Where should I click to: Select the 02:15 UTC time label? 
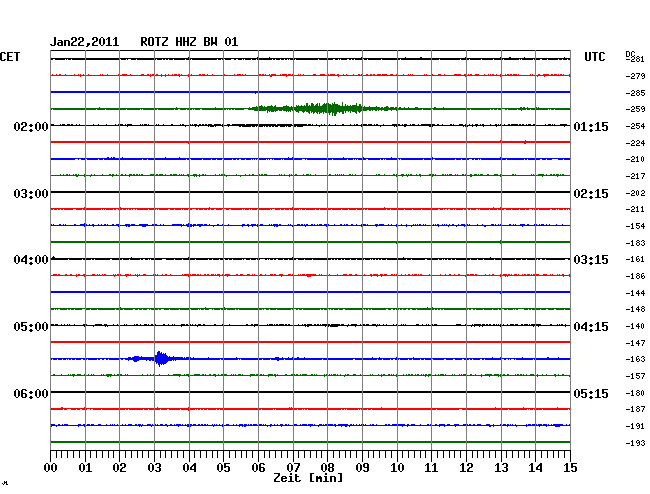[x=591, y=194]
